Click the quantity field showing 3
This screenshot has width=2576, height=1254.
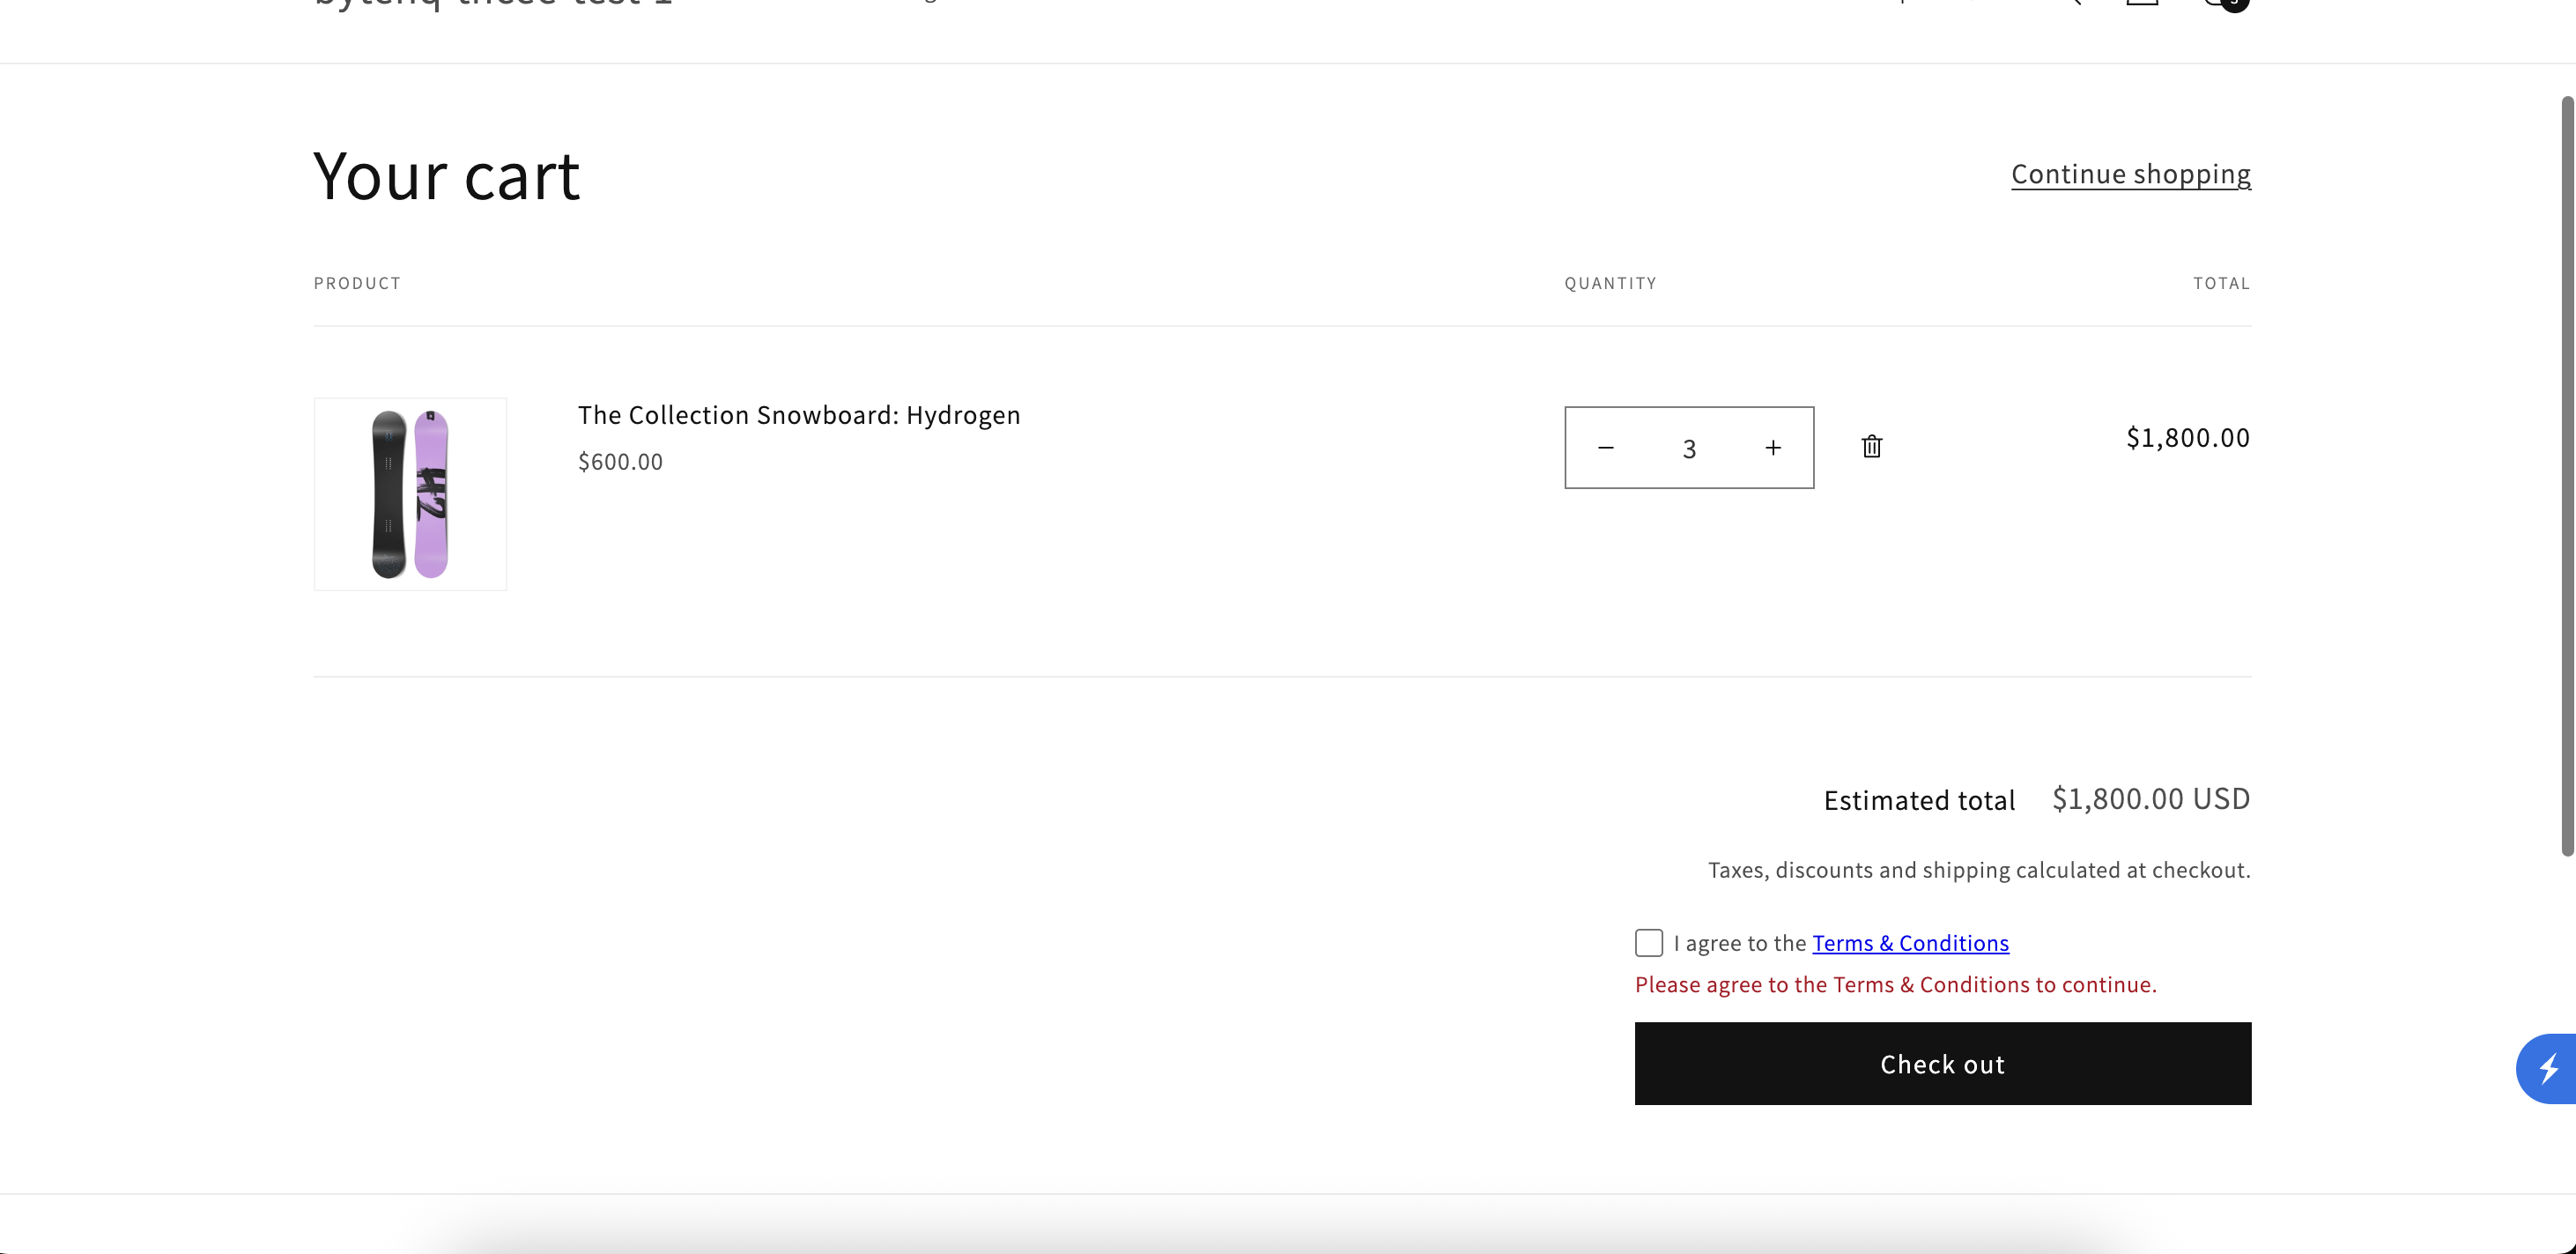(1689, 448)
